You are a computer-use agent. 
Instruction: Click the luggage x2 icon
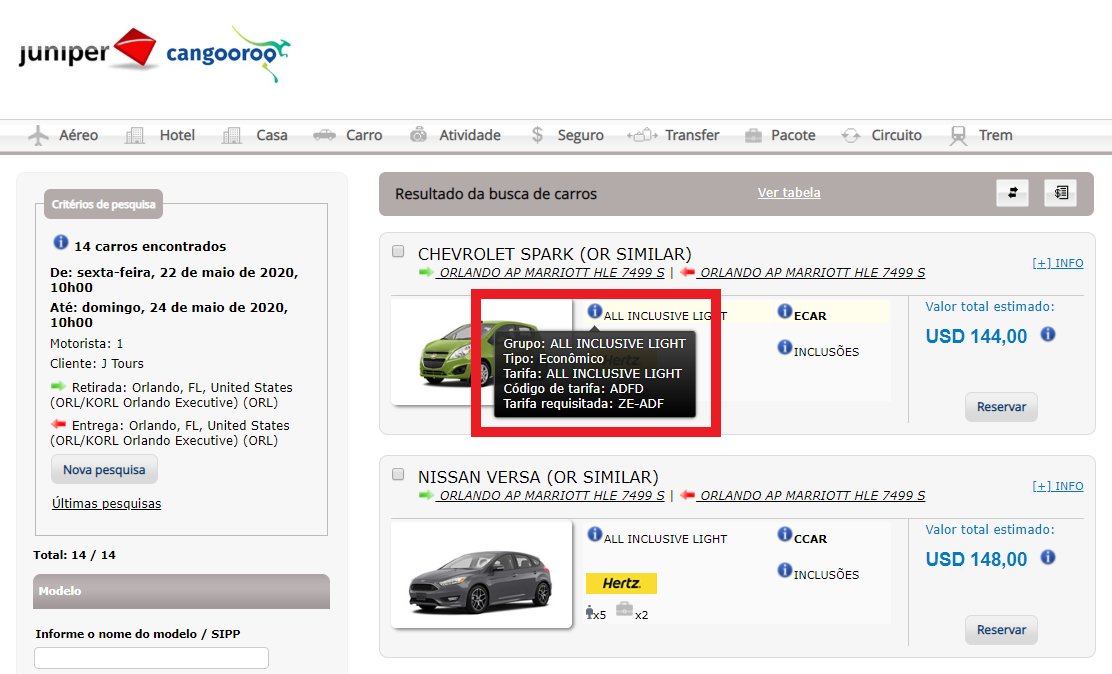click(624, 609)
